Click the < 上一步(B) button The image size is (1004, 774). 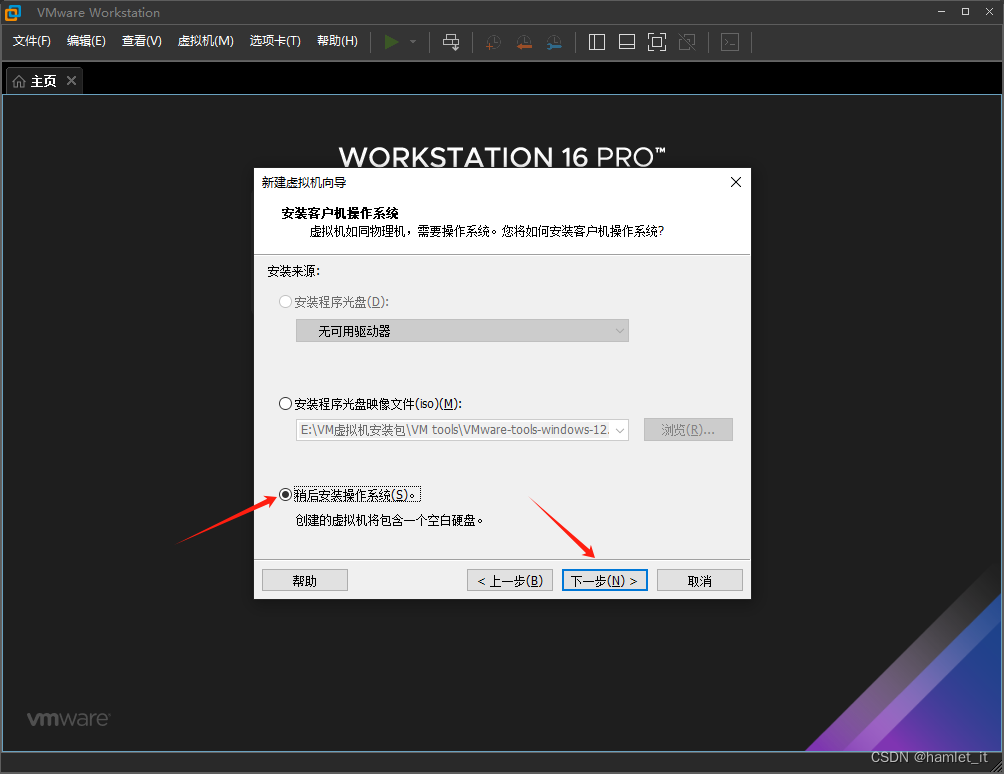pyautogui.click(x=510, y=581)
